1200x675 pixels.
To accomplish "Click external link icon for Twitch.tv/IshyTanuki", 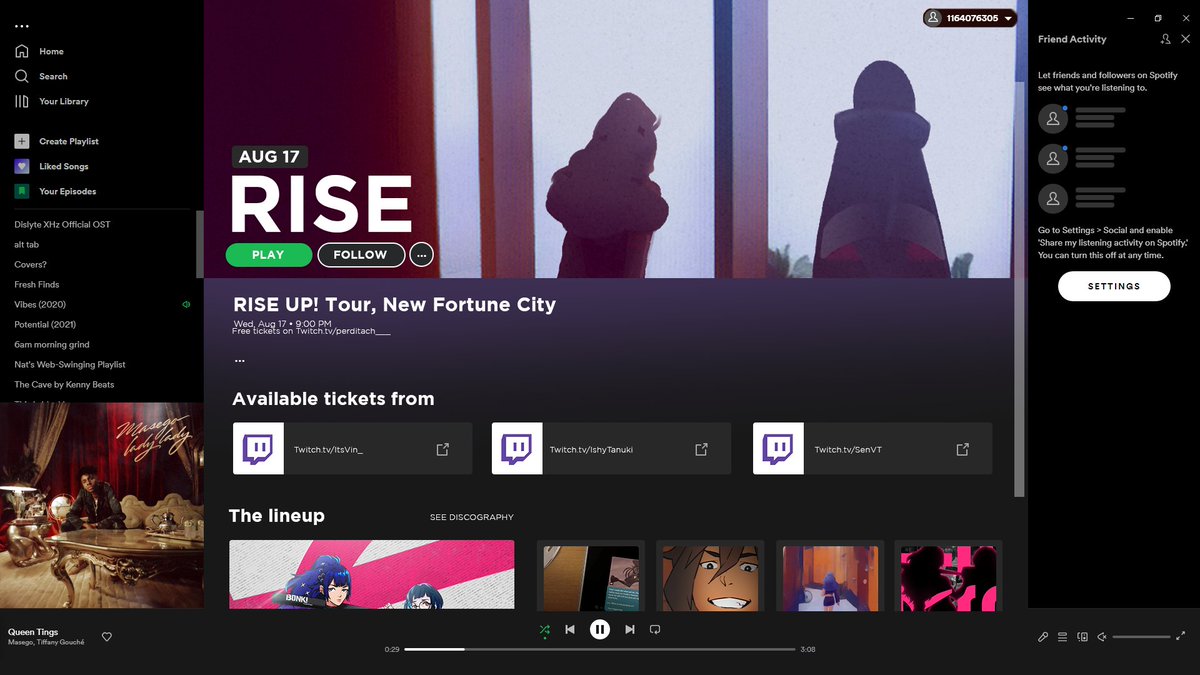I will (x=702, y=449).
